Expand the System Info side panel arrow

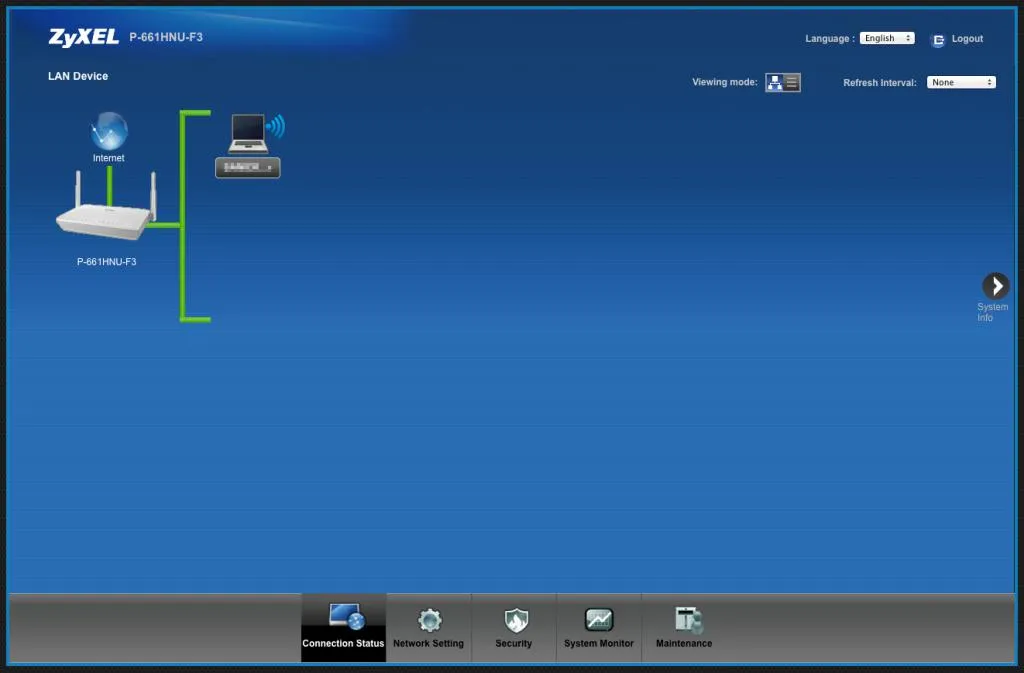click(996, 286)
